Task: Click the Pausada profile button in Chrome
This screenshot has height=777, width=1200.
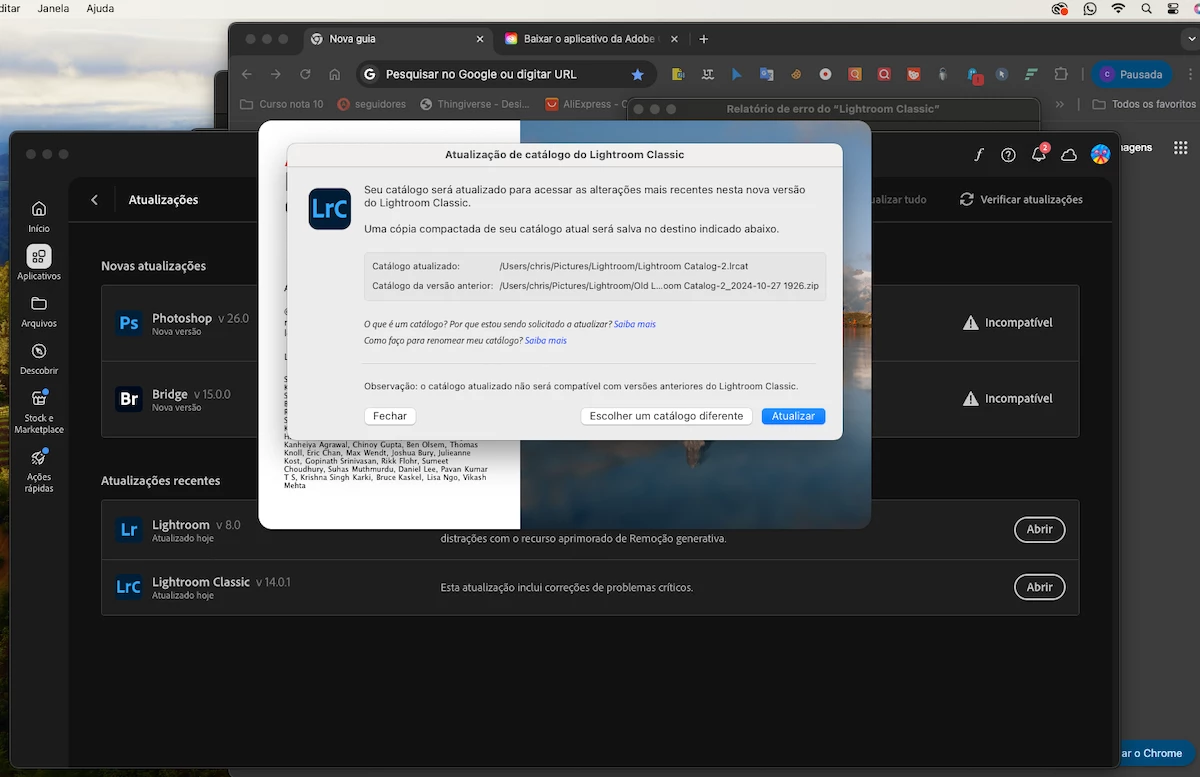Action: (1133, 74)
